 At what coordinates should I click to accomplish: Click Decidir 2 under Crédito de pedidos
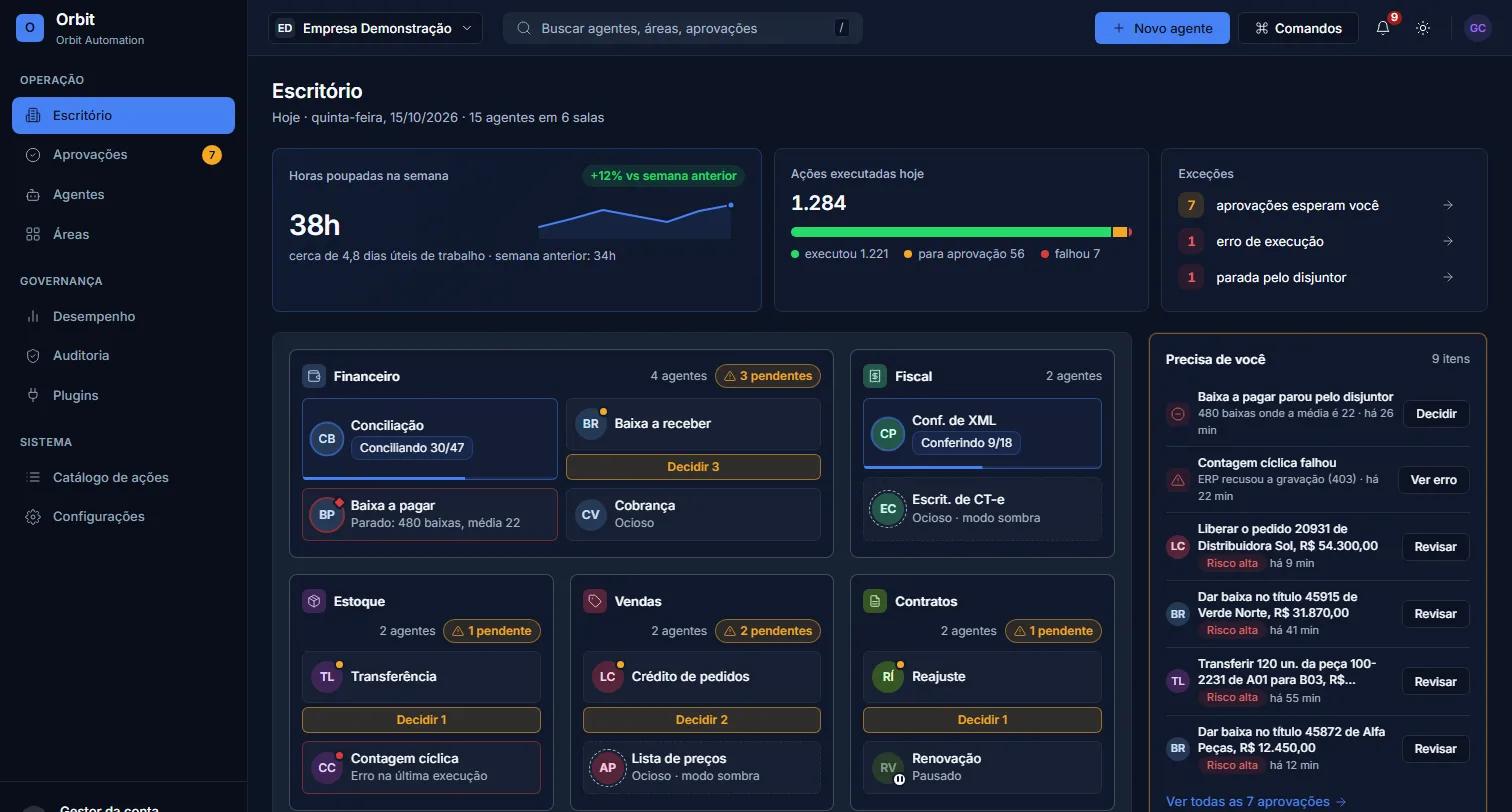pos(702,720)
